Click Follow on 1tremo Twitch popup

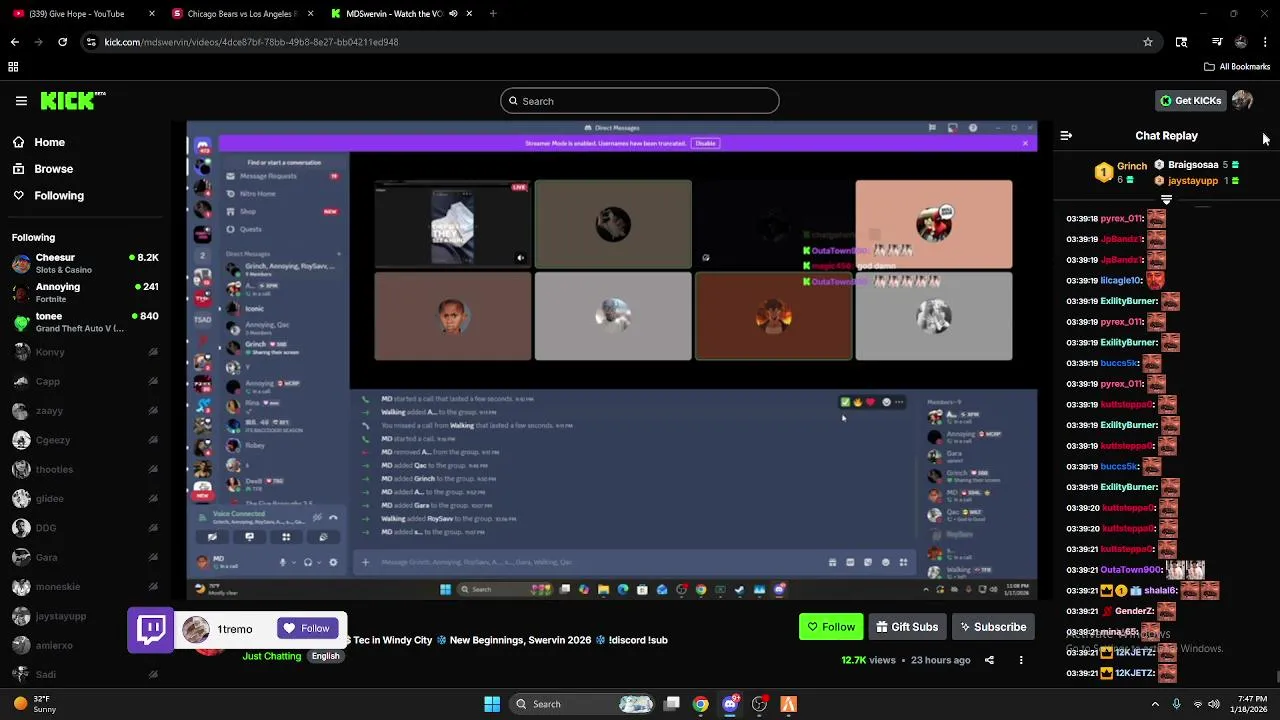(307, 628)
